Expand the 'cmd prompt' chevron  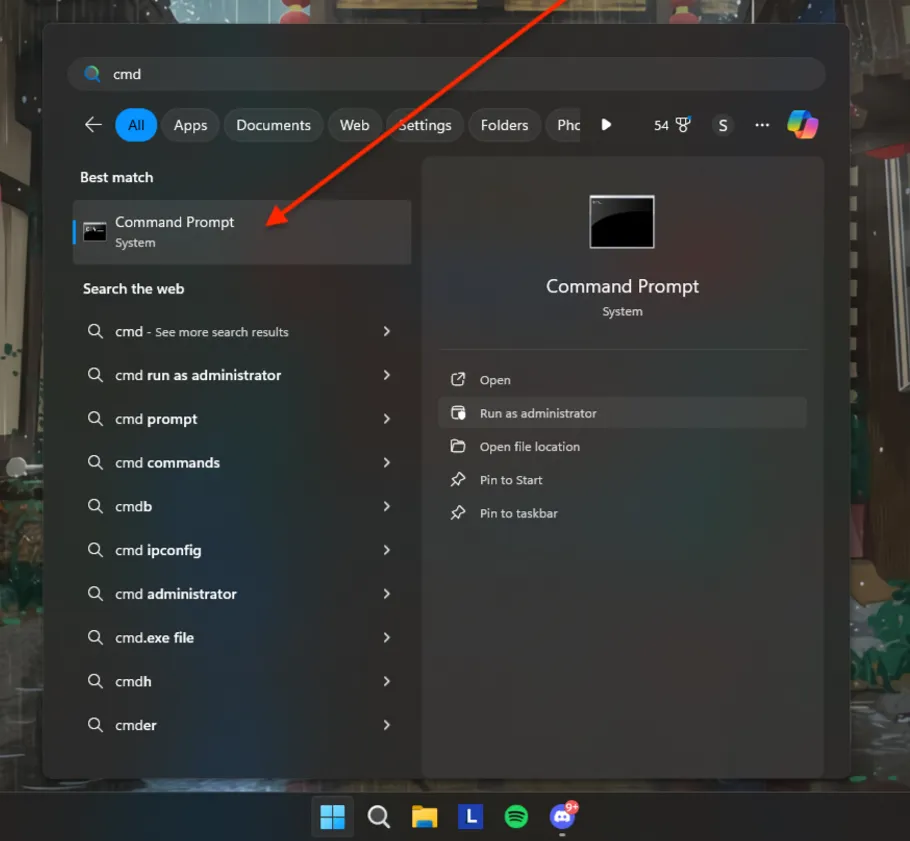click(x=387, y=418)
